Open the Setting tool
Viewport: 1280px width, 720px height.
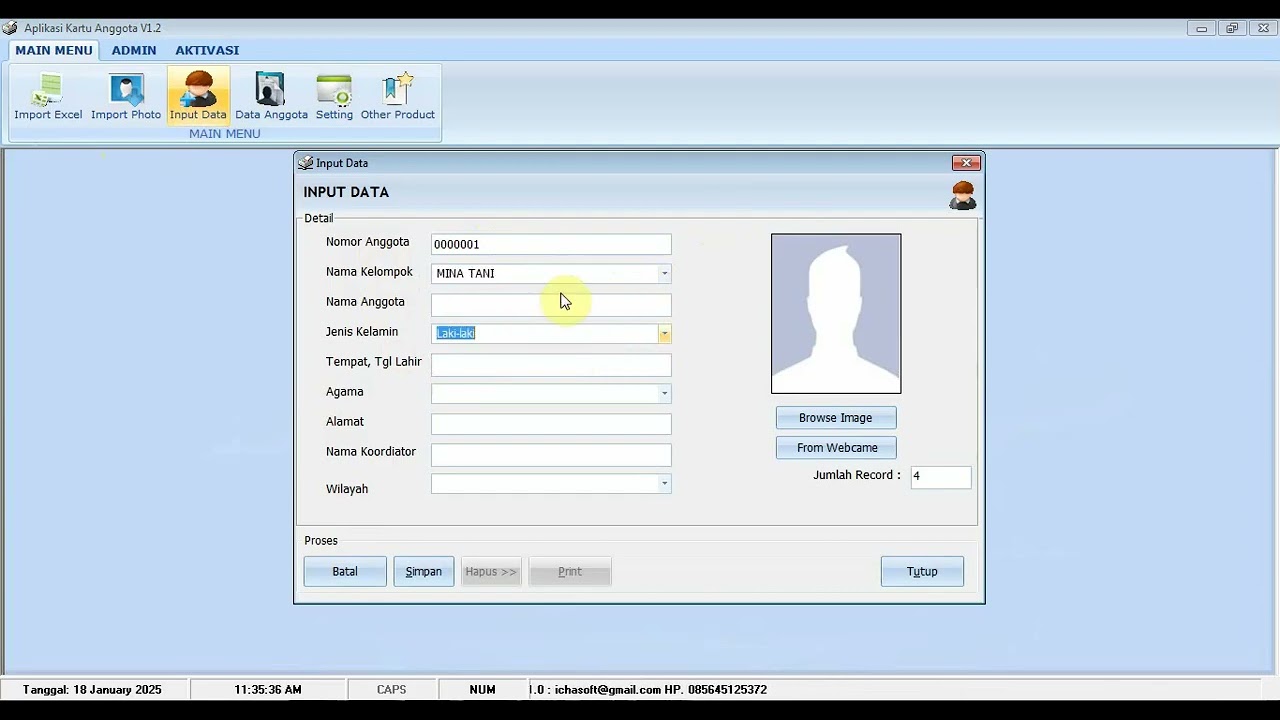click(x=334, y=97)
